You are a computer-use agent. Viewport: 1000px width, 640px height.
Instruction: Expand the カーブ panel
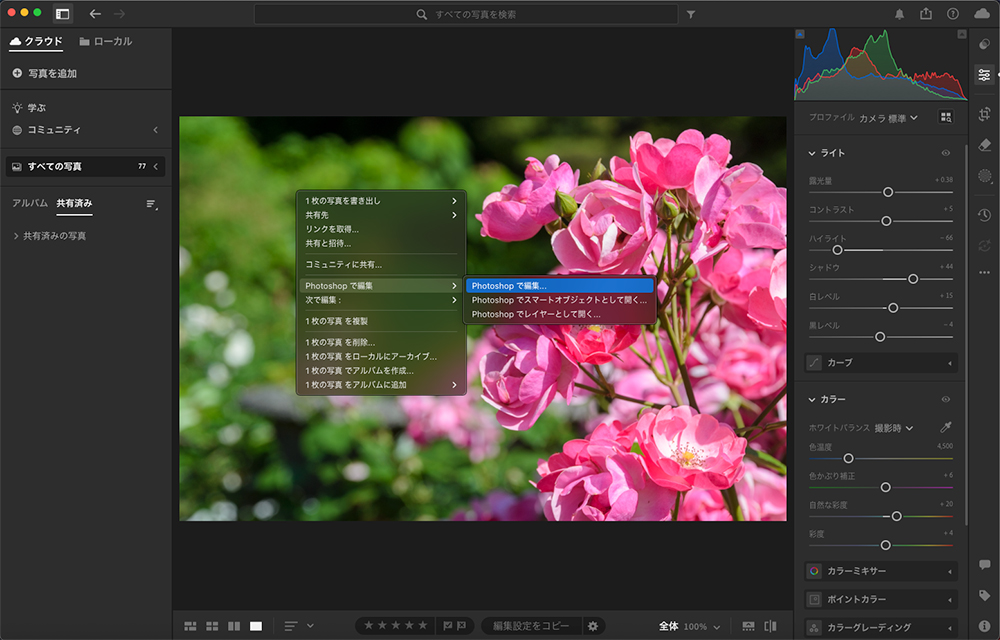coord(881,363)
